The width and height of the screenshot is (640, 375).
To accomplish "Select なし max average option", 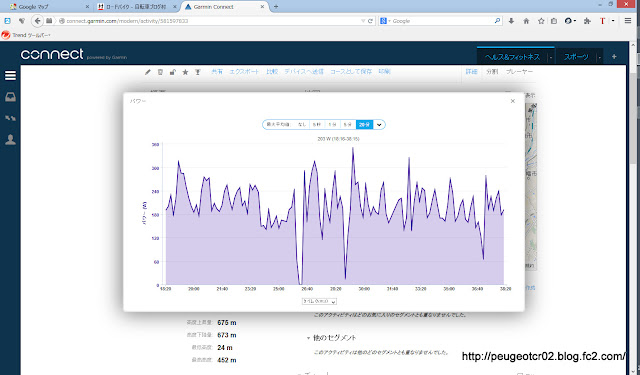I will 302,124.
